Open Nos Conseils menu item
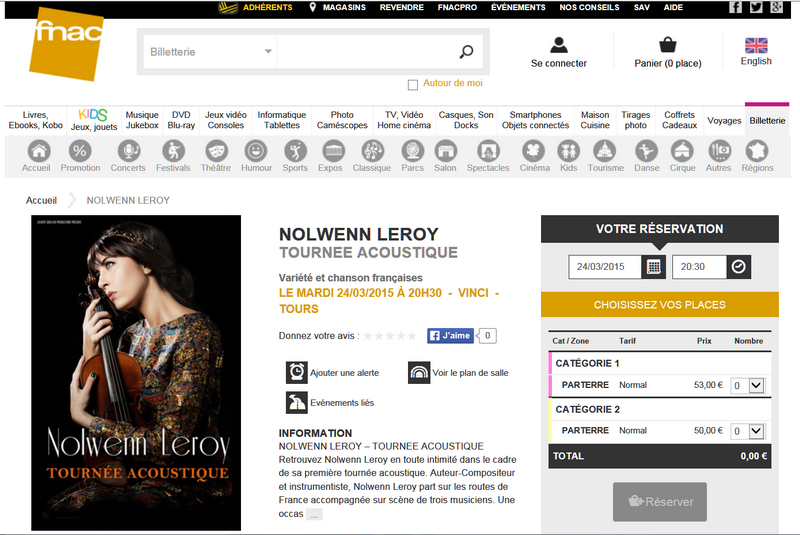The height and width of the screenshot is (535, 800). point(589,7)
